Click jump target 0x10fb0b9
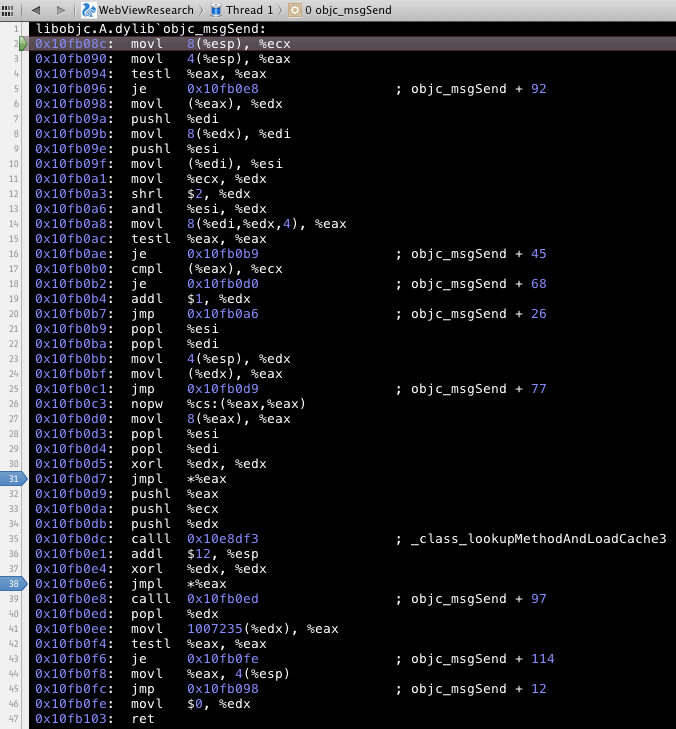 [x=223, y=254]
